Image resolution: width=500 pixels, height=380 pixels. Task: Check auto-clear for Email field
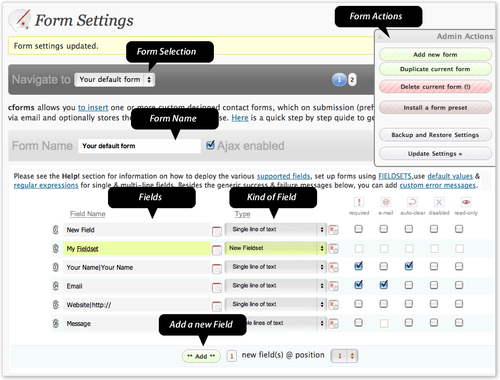[409, 285]
